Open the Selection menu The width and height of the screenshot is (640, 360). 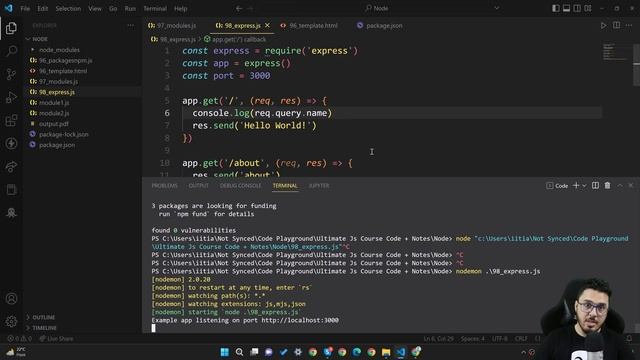68,8
